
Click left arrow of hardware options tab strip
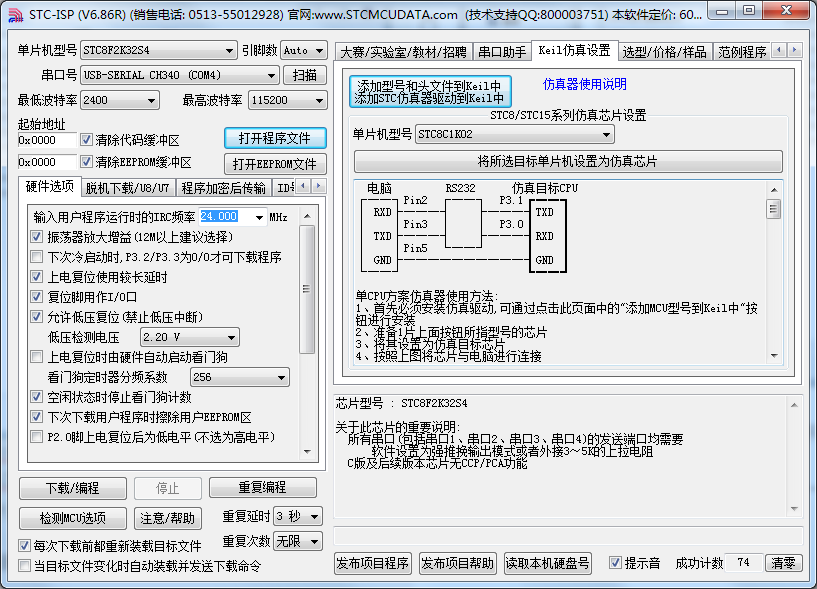[304, 186]
